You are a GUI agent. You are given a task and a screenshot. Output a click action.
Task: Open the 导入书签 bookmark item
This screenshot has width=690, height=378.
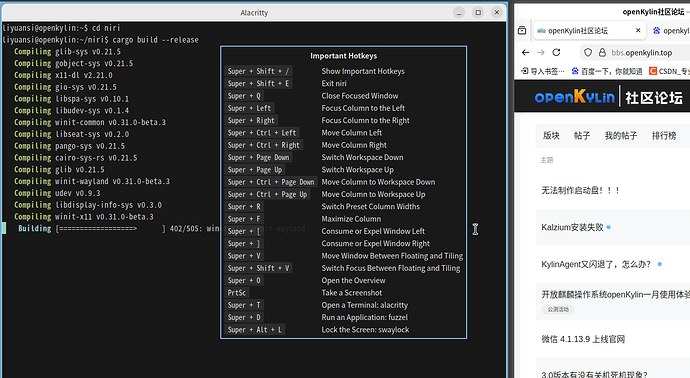543,71
